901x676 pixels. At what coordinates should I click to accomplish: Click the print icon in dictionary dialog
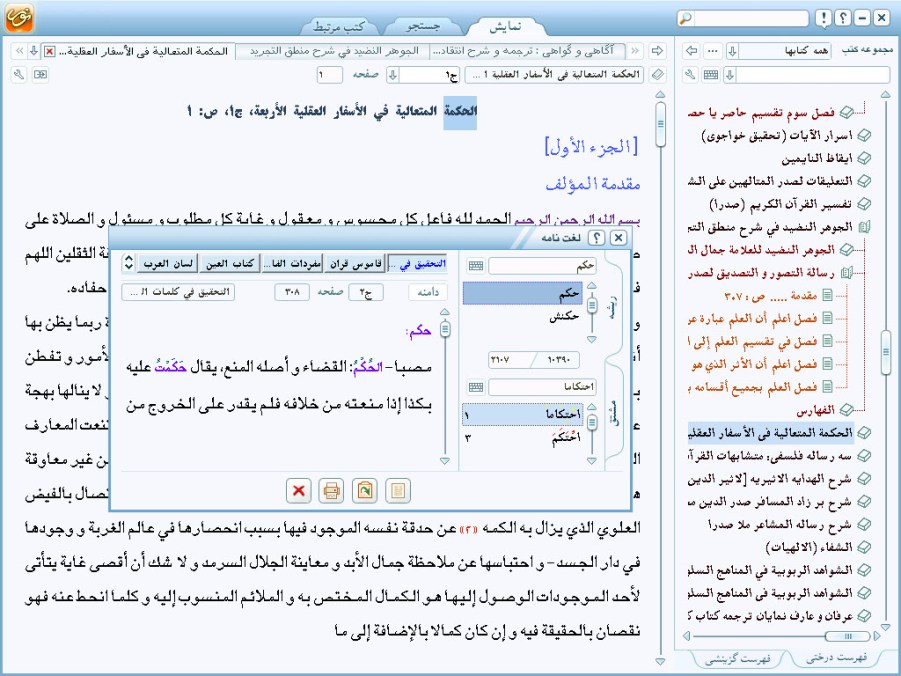(332, 491)
